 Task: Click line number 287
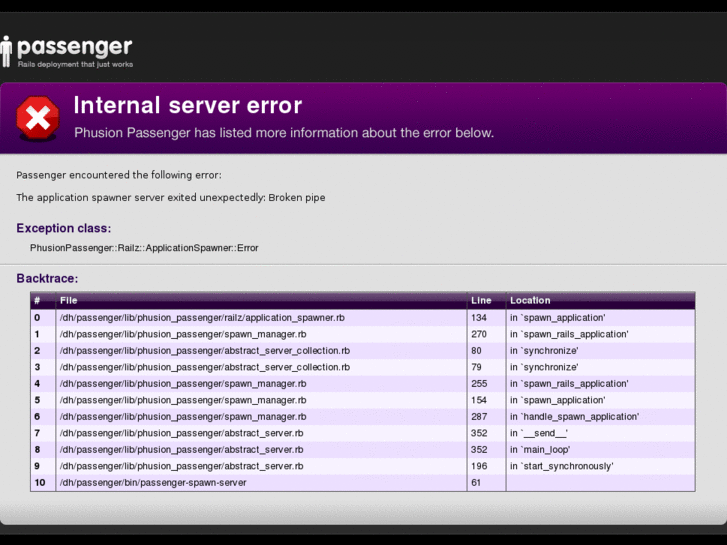(479, 417)
